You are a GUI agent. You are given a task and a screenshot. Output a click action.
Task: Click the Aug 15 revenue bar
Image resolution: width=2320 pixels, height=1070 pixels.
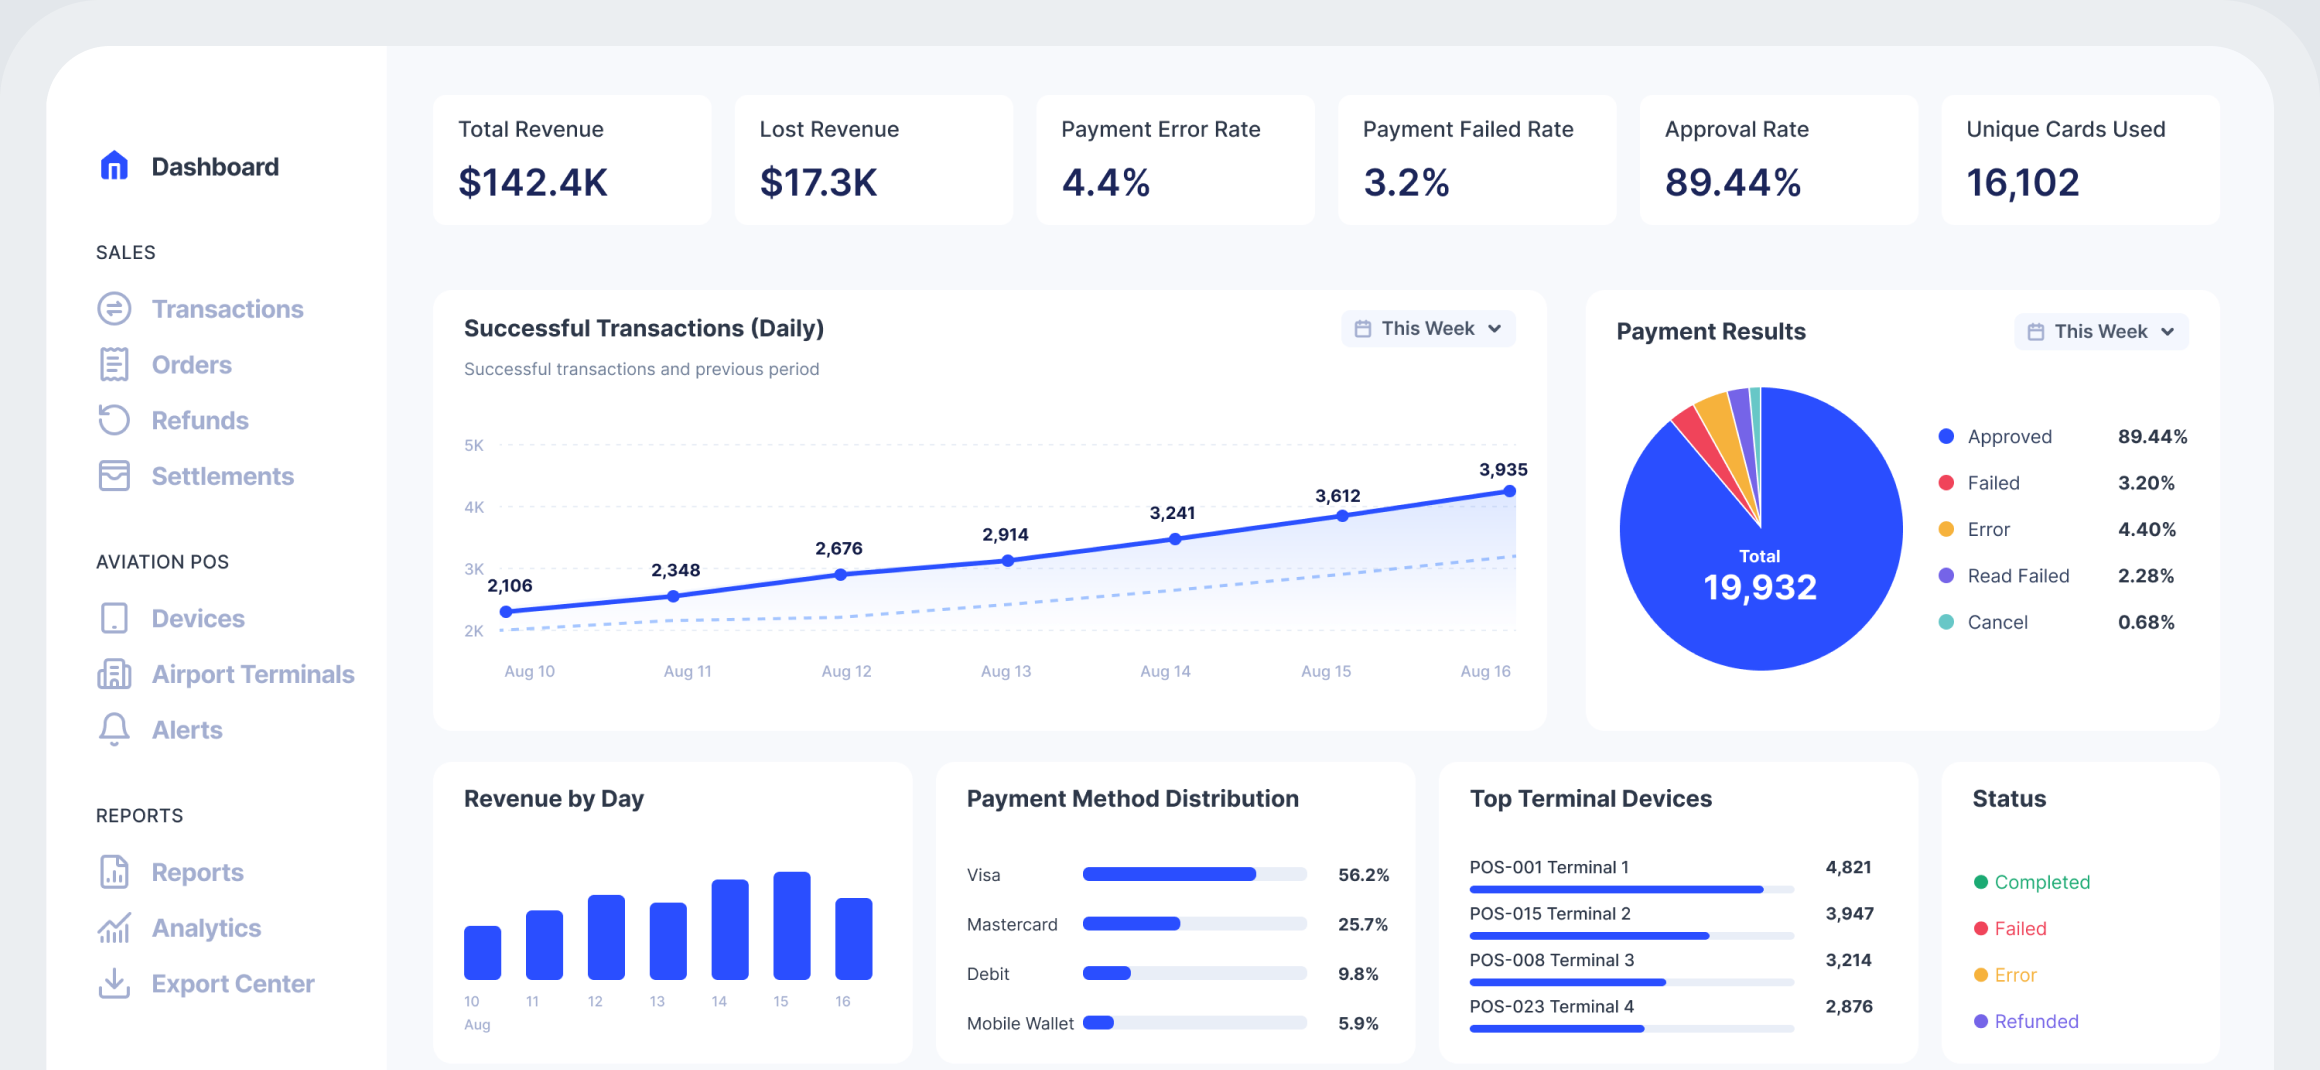point(792,926)
